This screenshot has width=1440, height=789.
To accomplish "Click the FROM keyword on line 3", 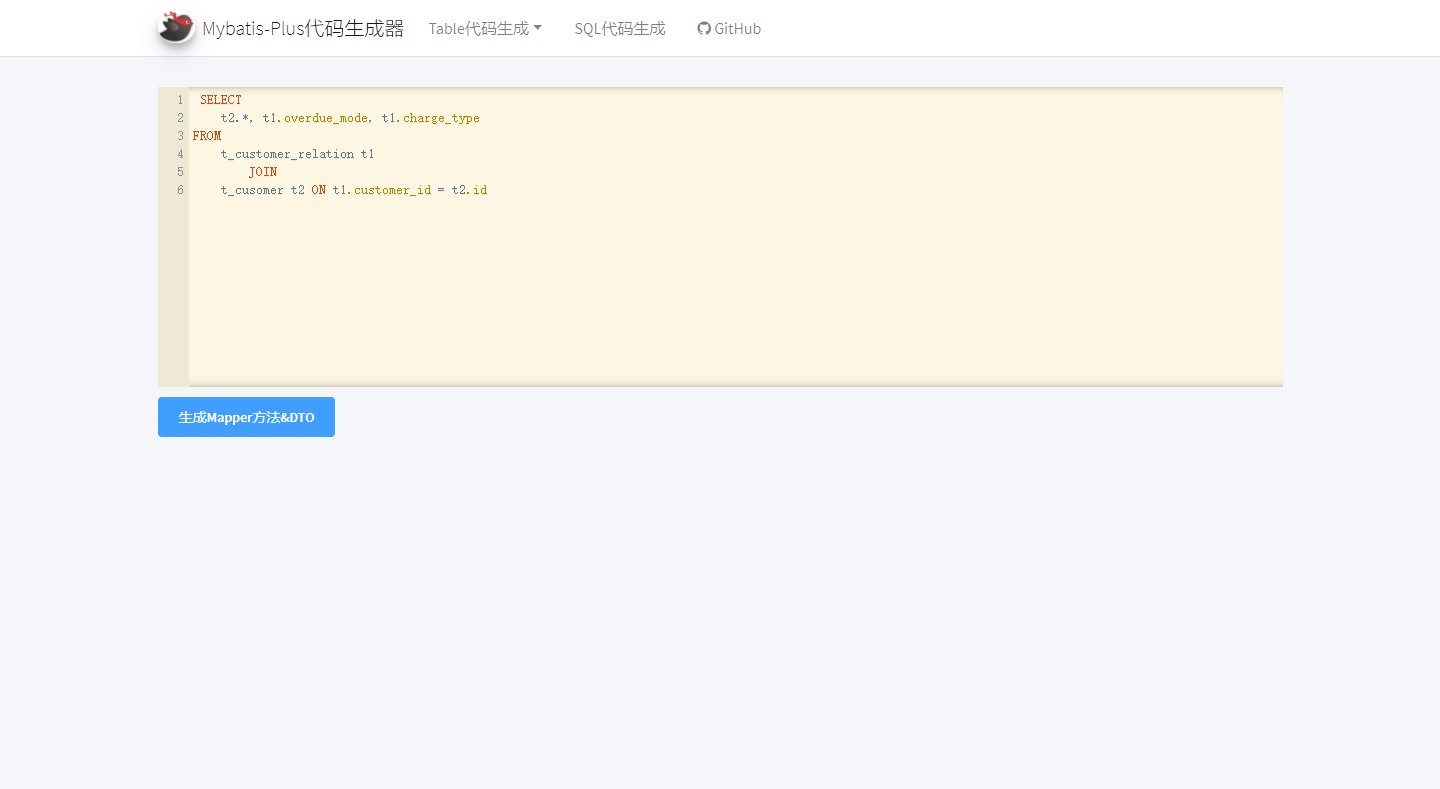I will [x=207, y=136].
